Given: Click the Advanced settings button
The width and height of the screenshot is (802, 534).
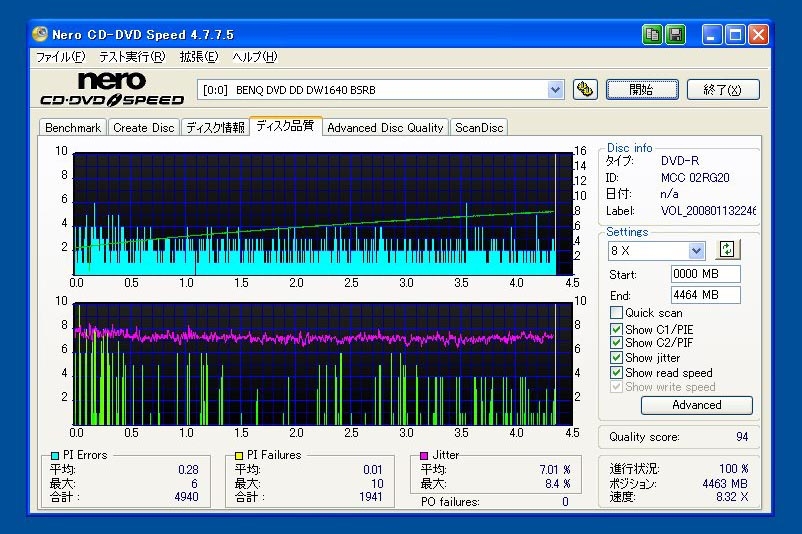Looking at the screenshot, I should coord(696,405).
